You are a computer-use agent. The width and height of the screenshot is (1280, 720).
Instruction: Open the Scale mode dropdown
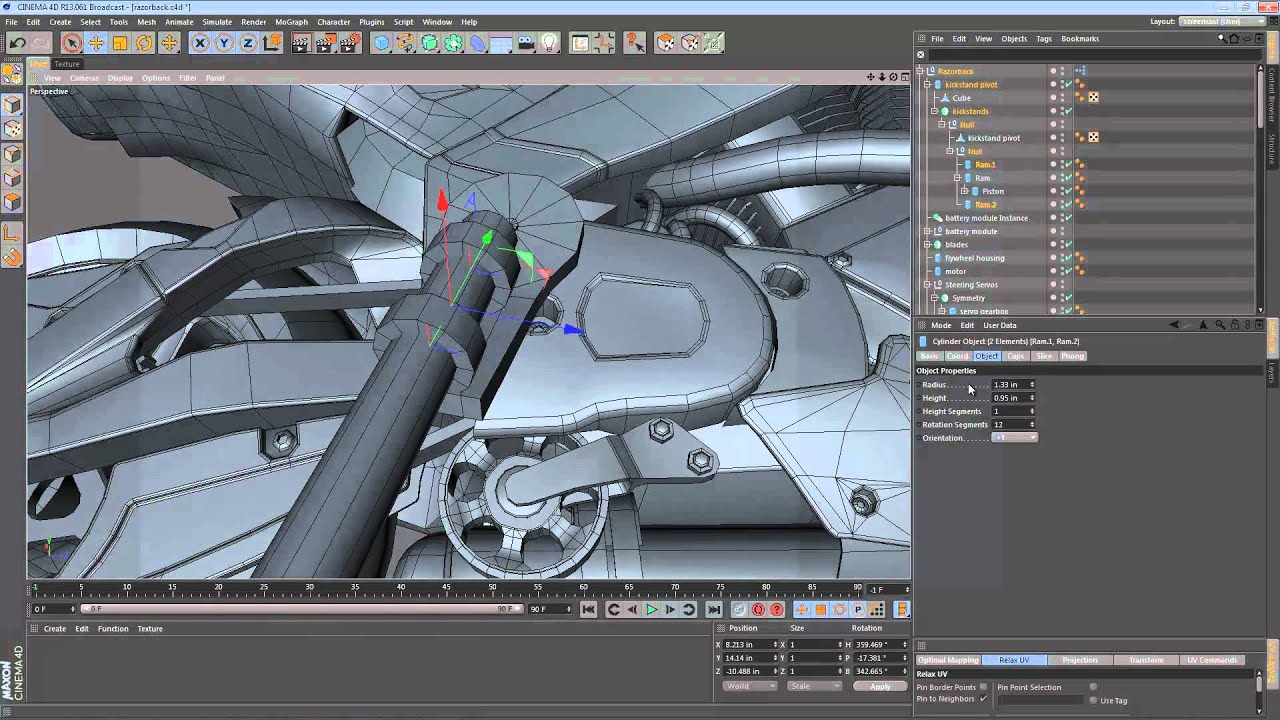click(814, 687)
